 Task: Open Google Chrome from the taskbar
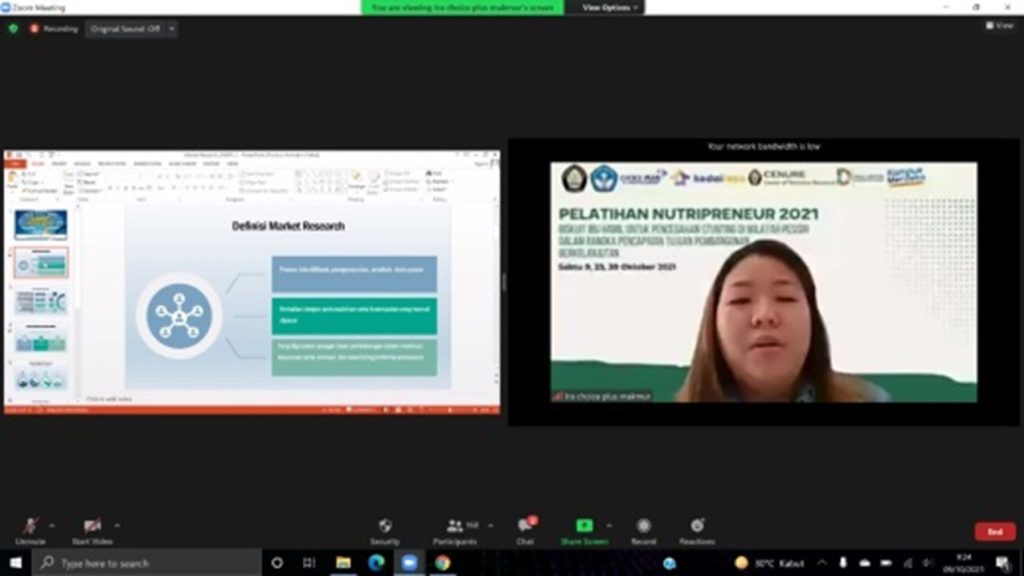click(442, 563)
